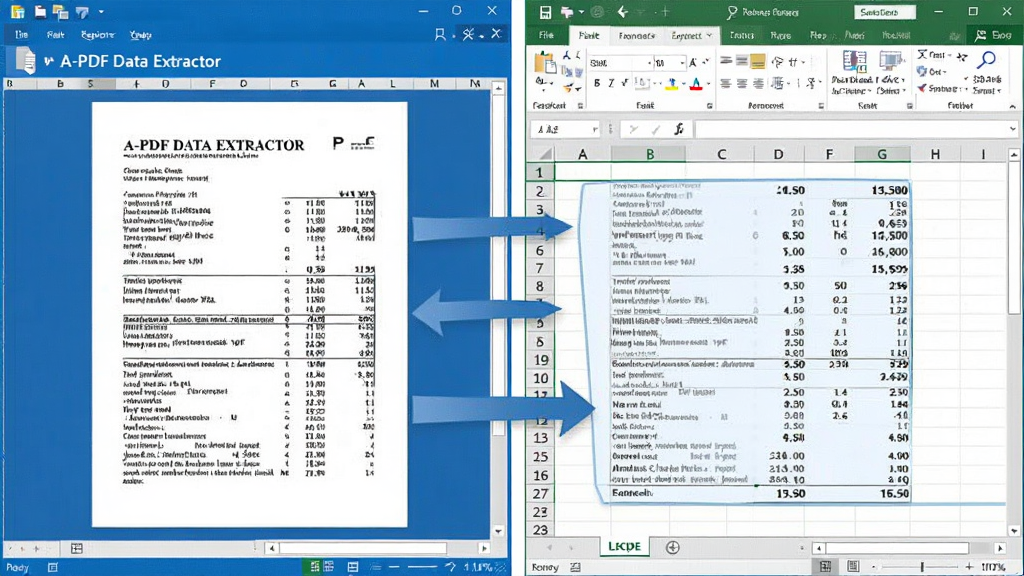
Task: Open the fill color dropdown arrow
Action: 682,84
